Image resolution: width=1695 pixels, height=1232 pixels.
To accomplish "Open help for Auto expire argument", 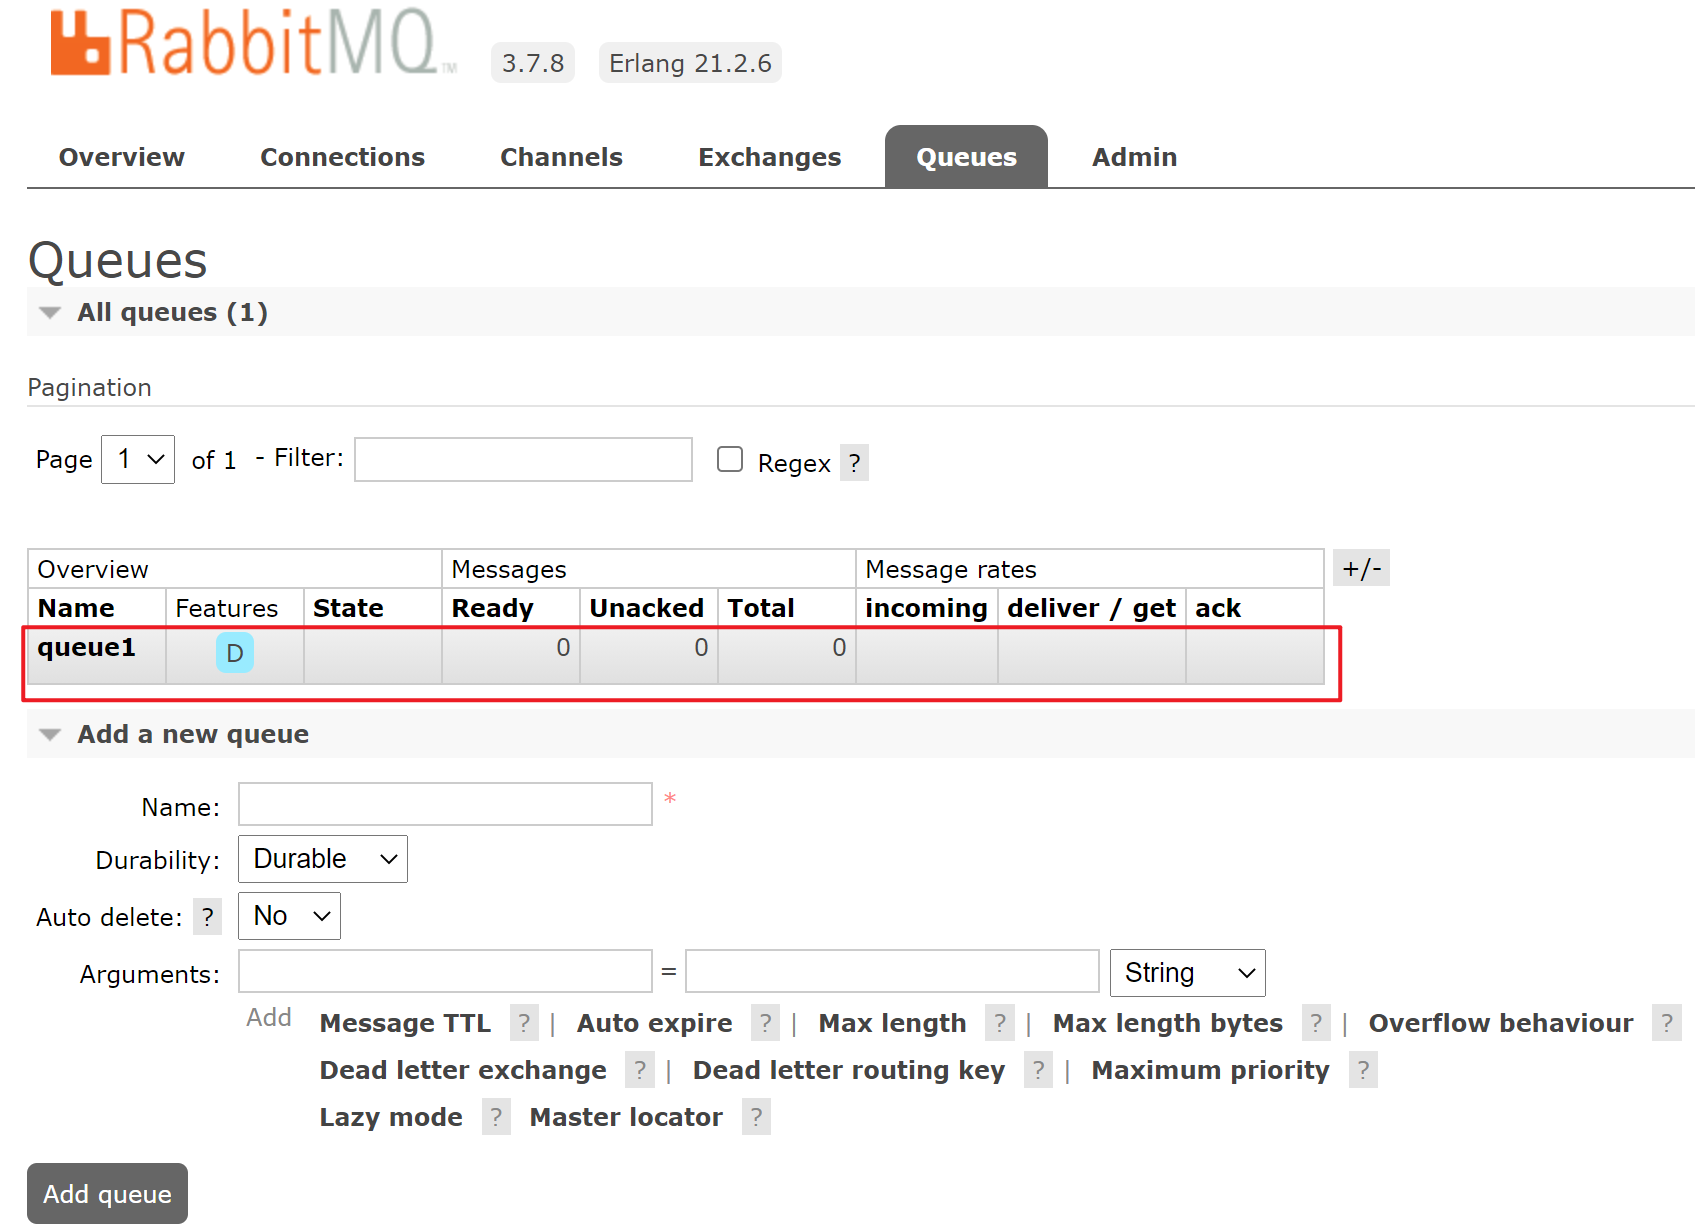I will [x=765, y=1023].
